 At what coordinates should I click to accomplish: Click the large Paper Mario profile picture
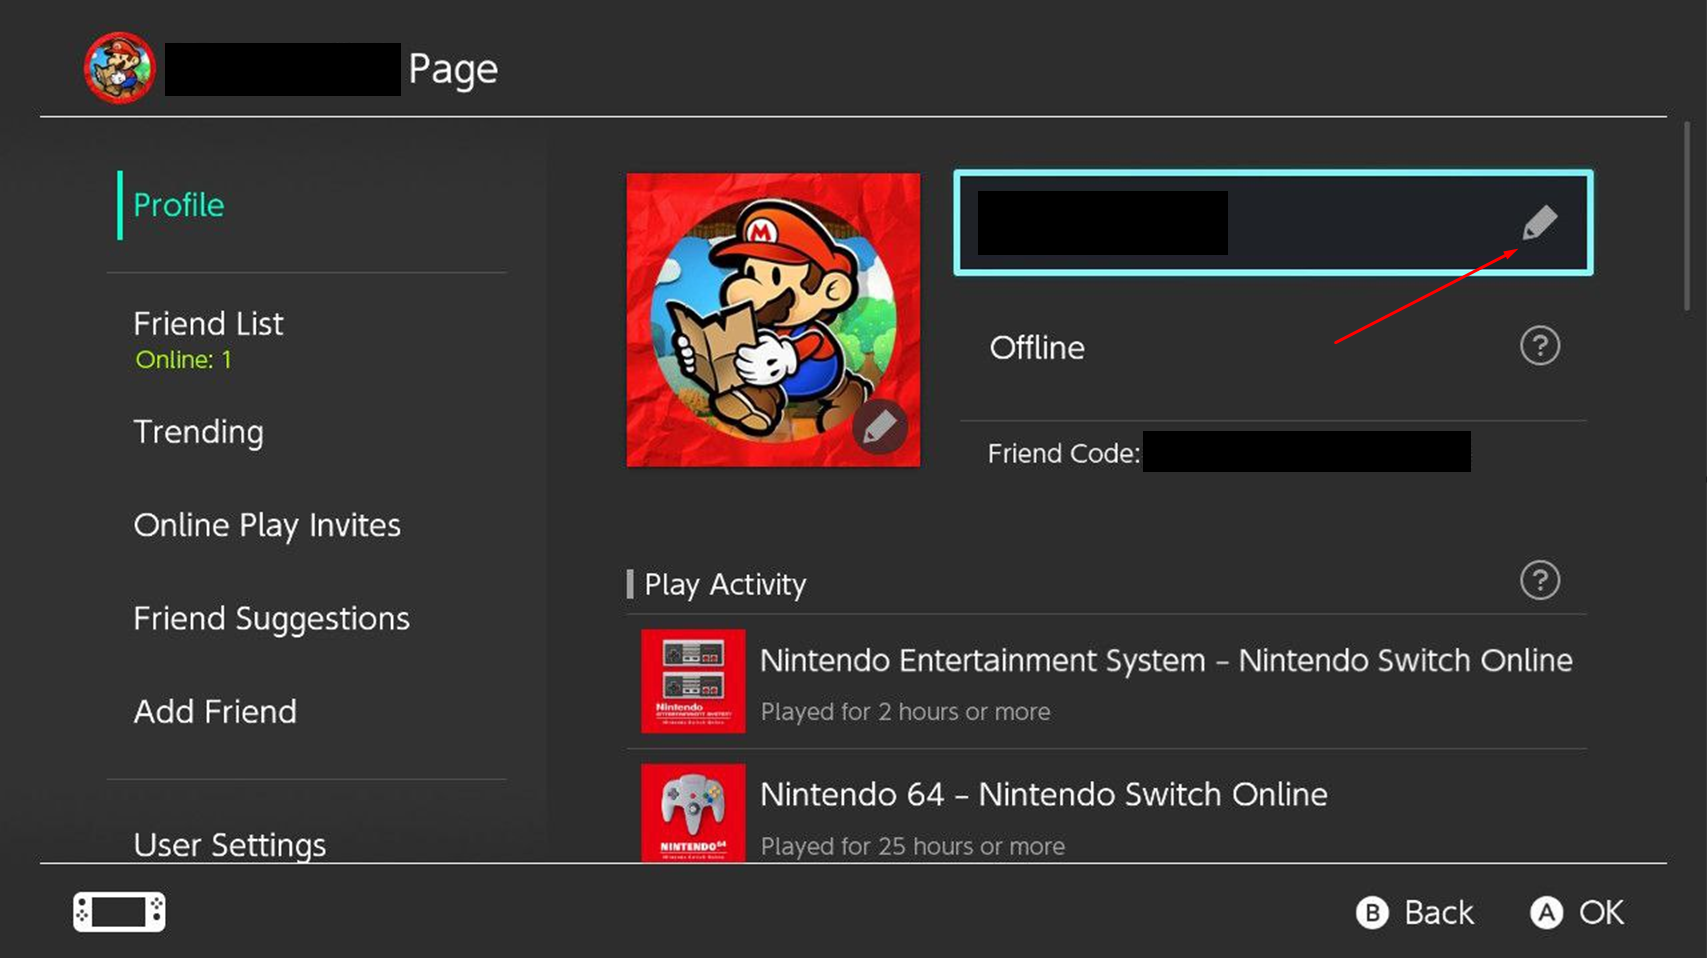tap(772, 319)
